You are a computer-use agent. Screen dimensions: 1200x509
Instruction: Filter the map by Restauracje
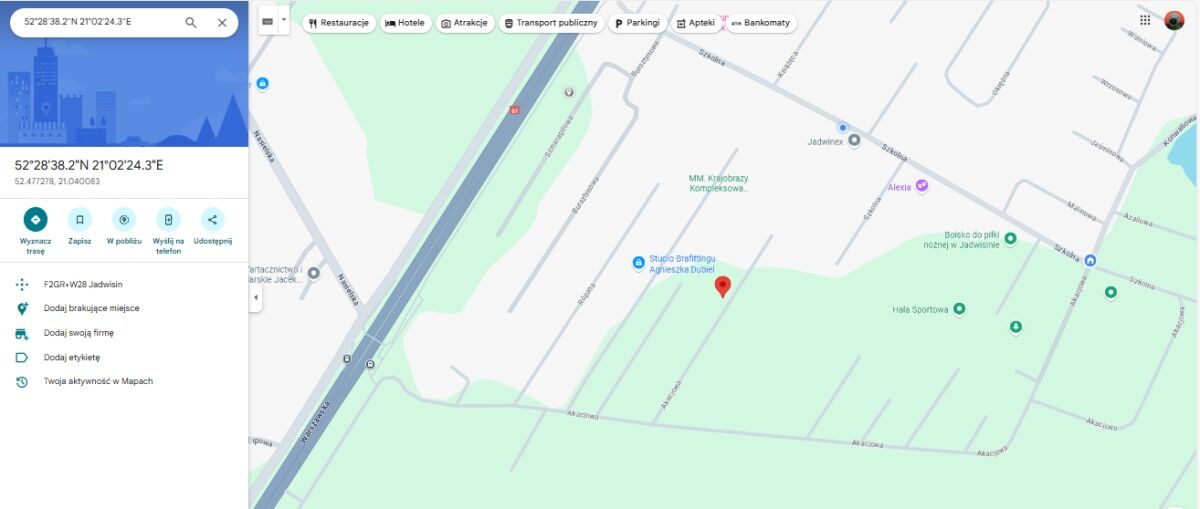339,23
